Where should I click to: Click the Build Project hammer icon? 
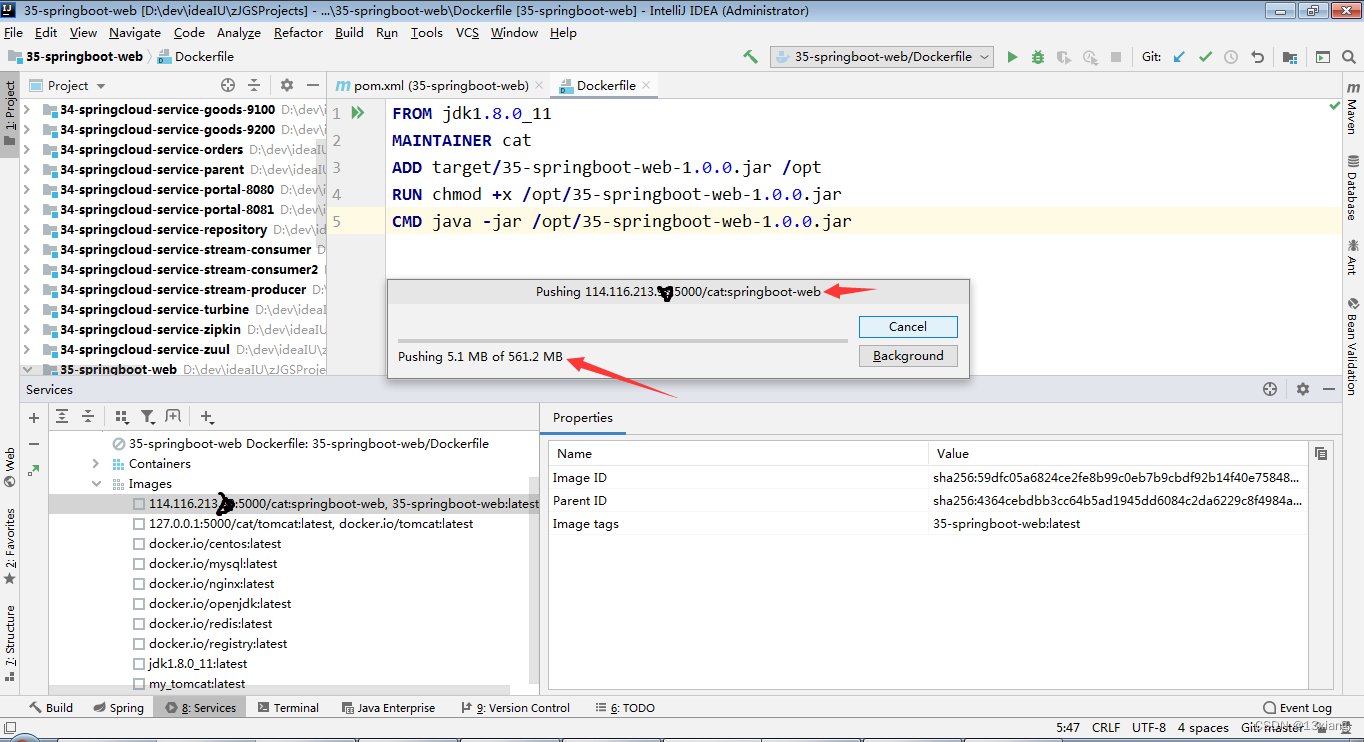click(750, 57)
